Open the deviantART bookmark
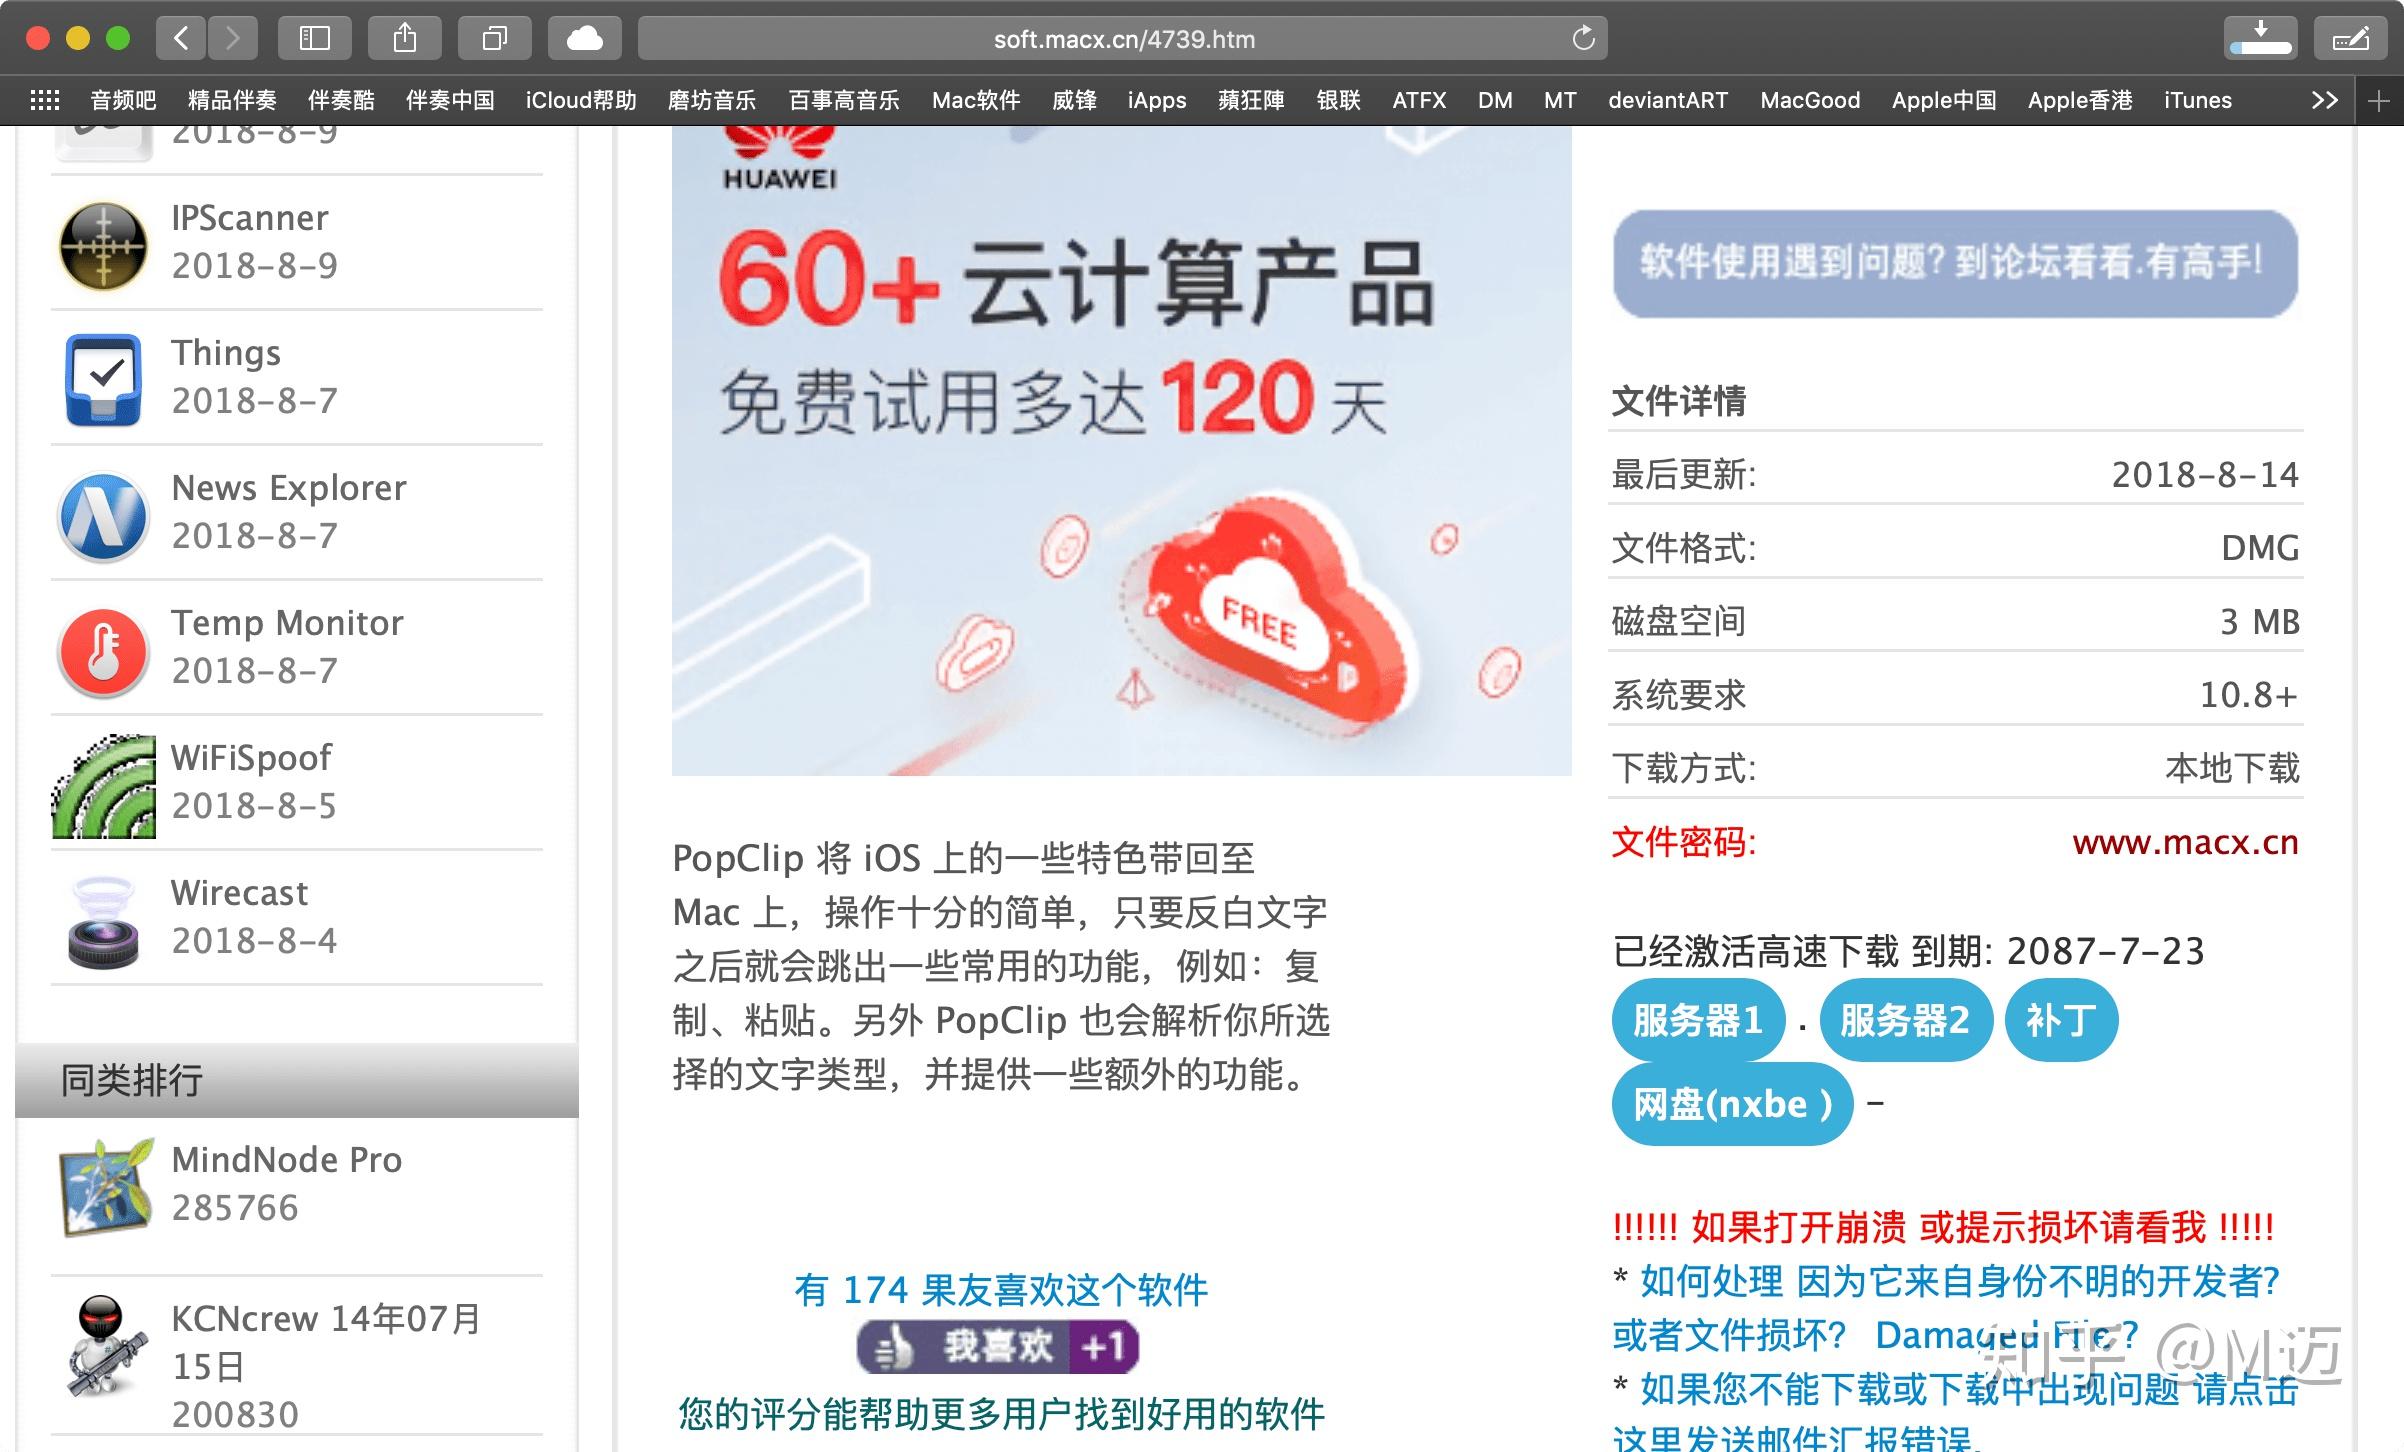2404x1452 pixels. (x=1668, y=100)
